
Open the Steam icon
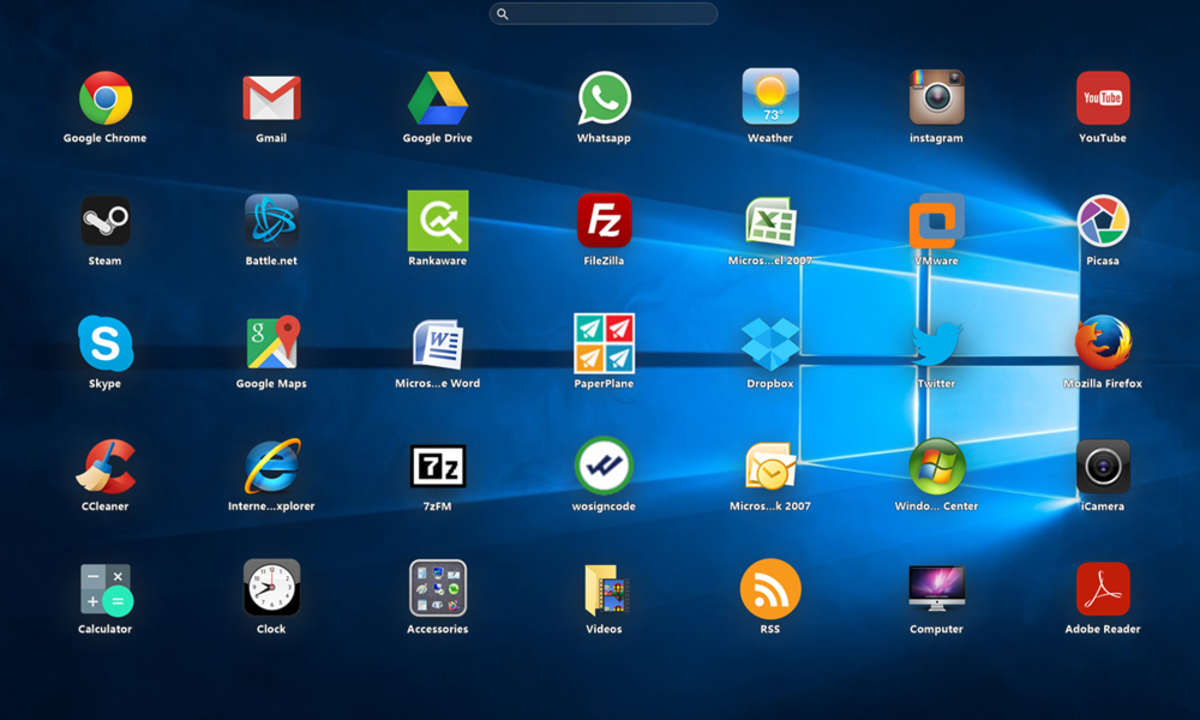[105, 221]
